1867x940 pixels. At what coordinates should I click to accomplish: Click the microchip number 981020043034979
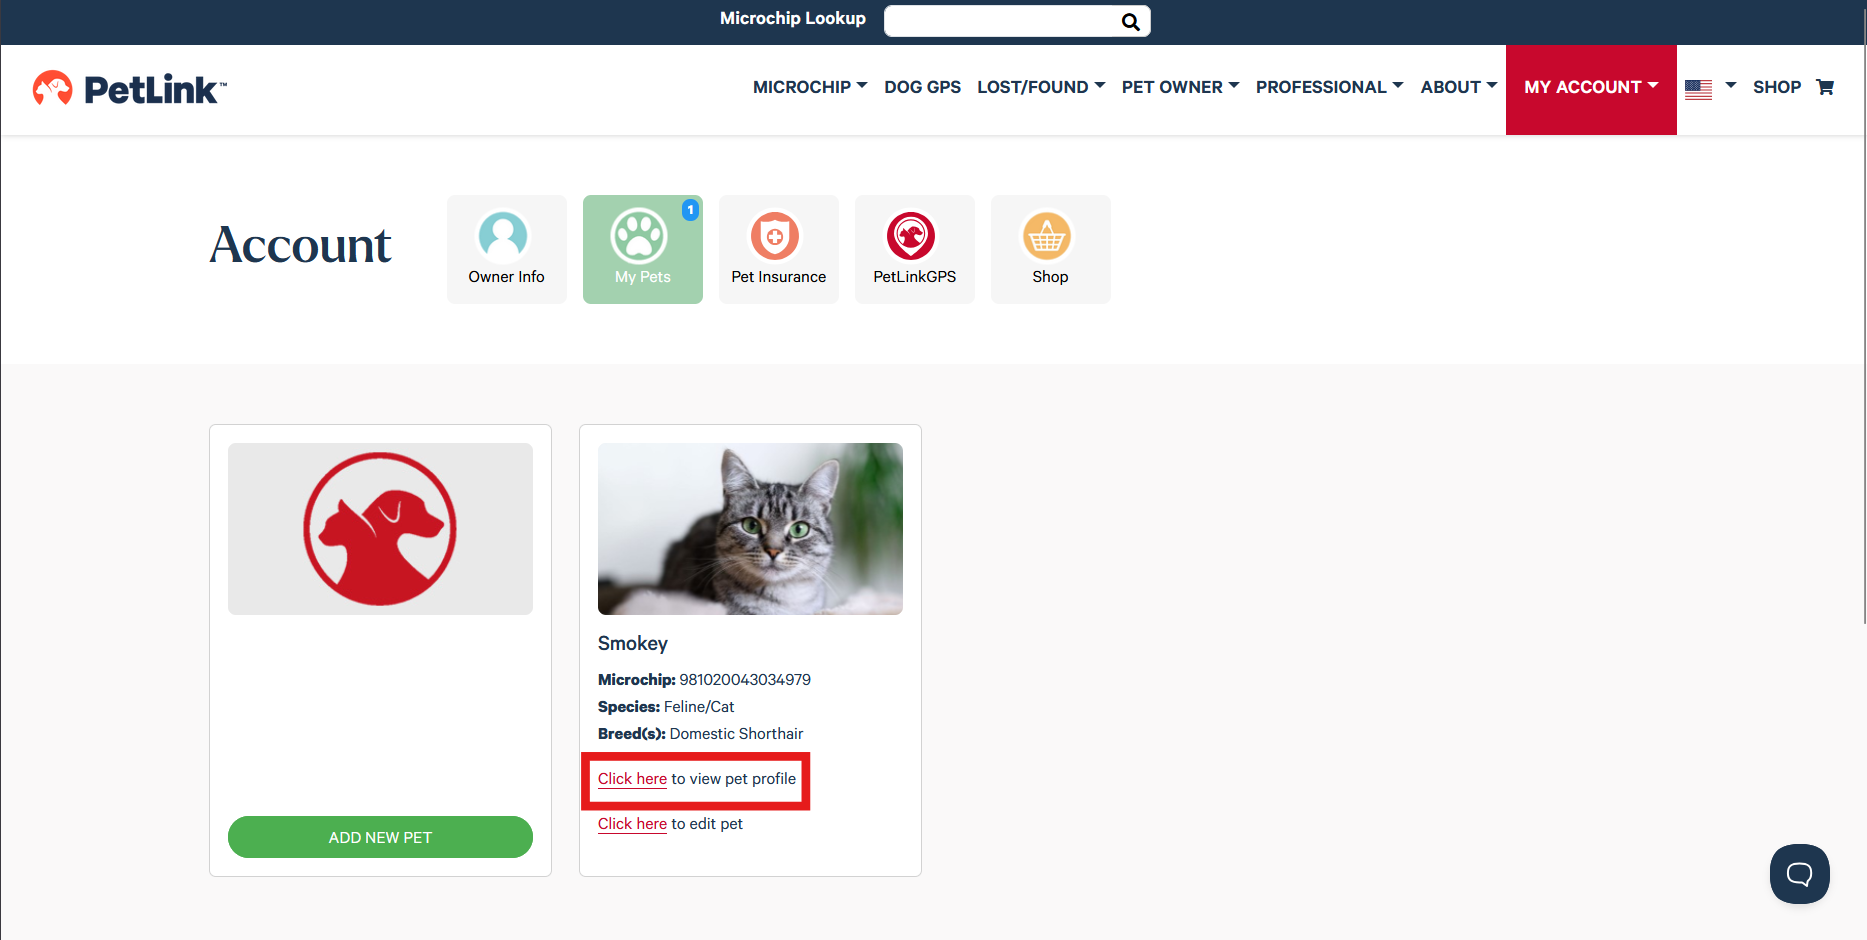click(x=745, y=680)
